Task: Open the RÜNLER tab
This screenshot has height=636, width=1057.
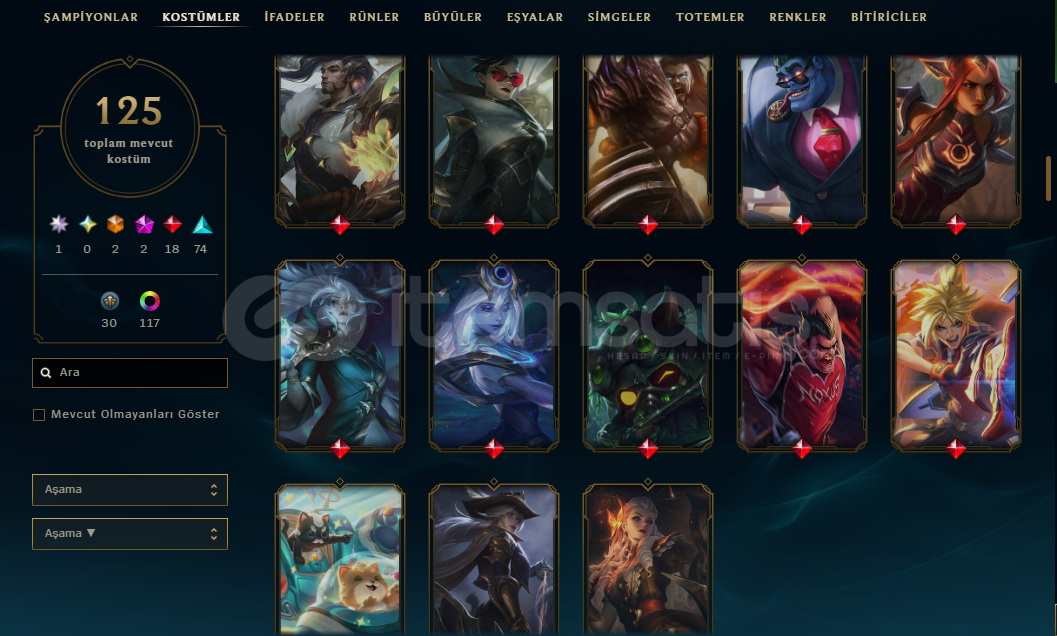Action: (374, 17)
